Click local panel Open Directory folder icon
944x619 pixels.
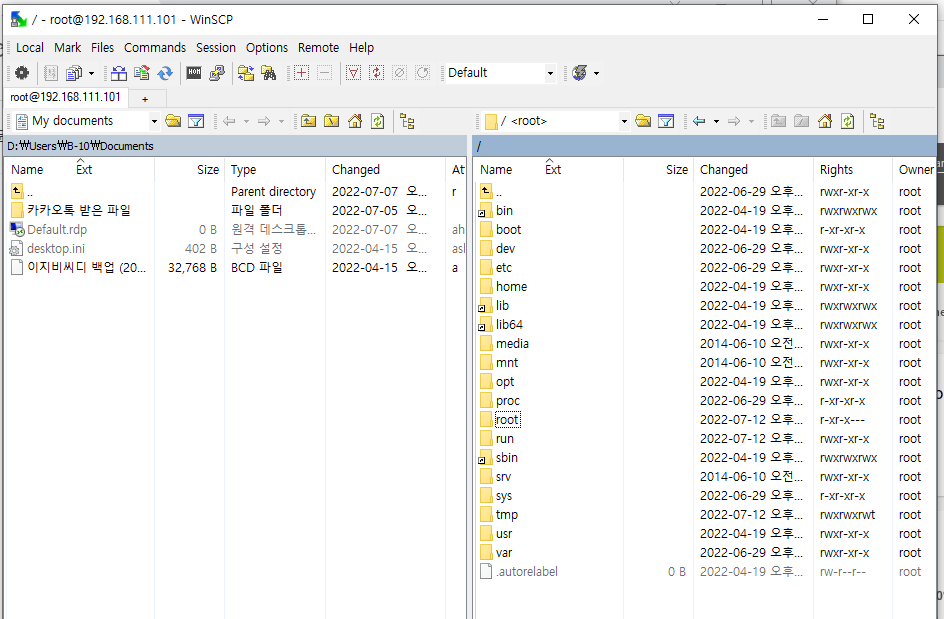(x=173, y=121)
